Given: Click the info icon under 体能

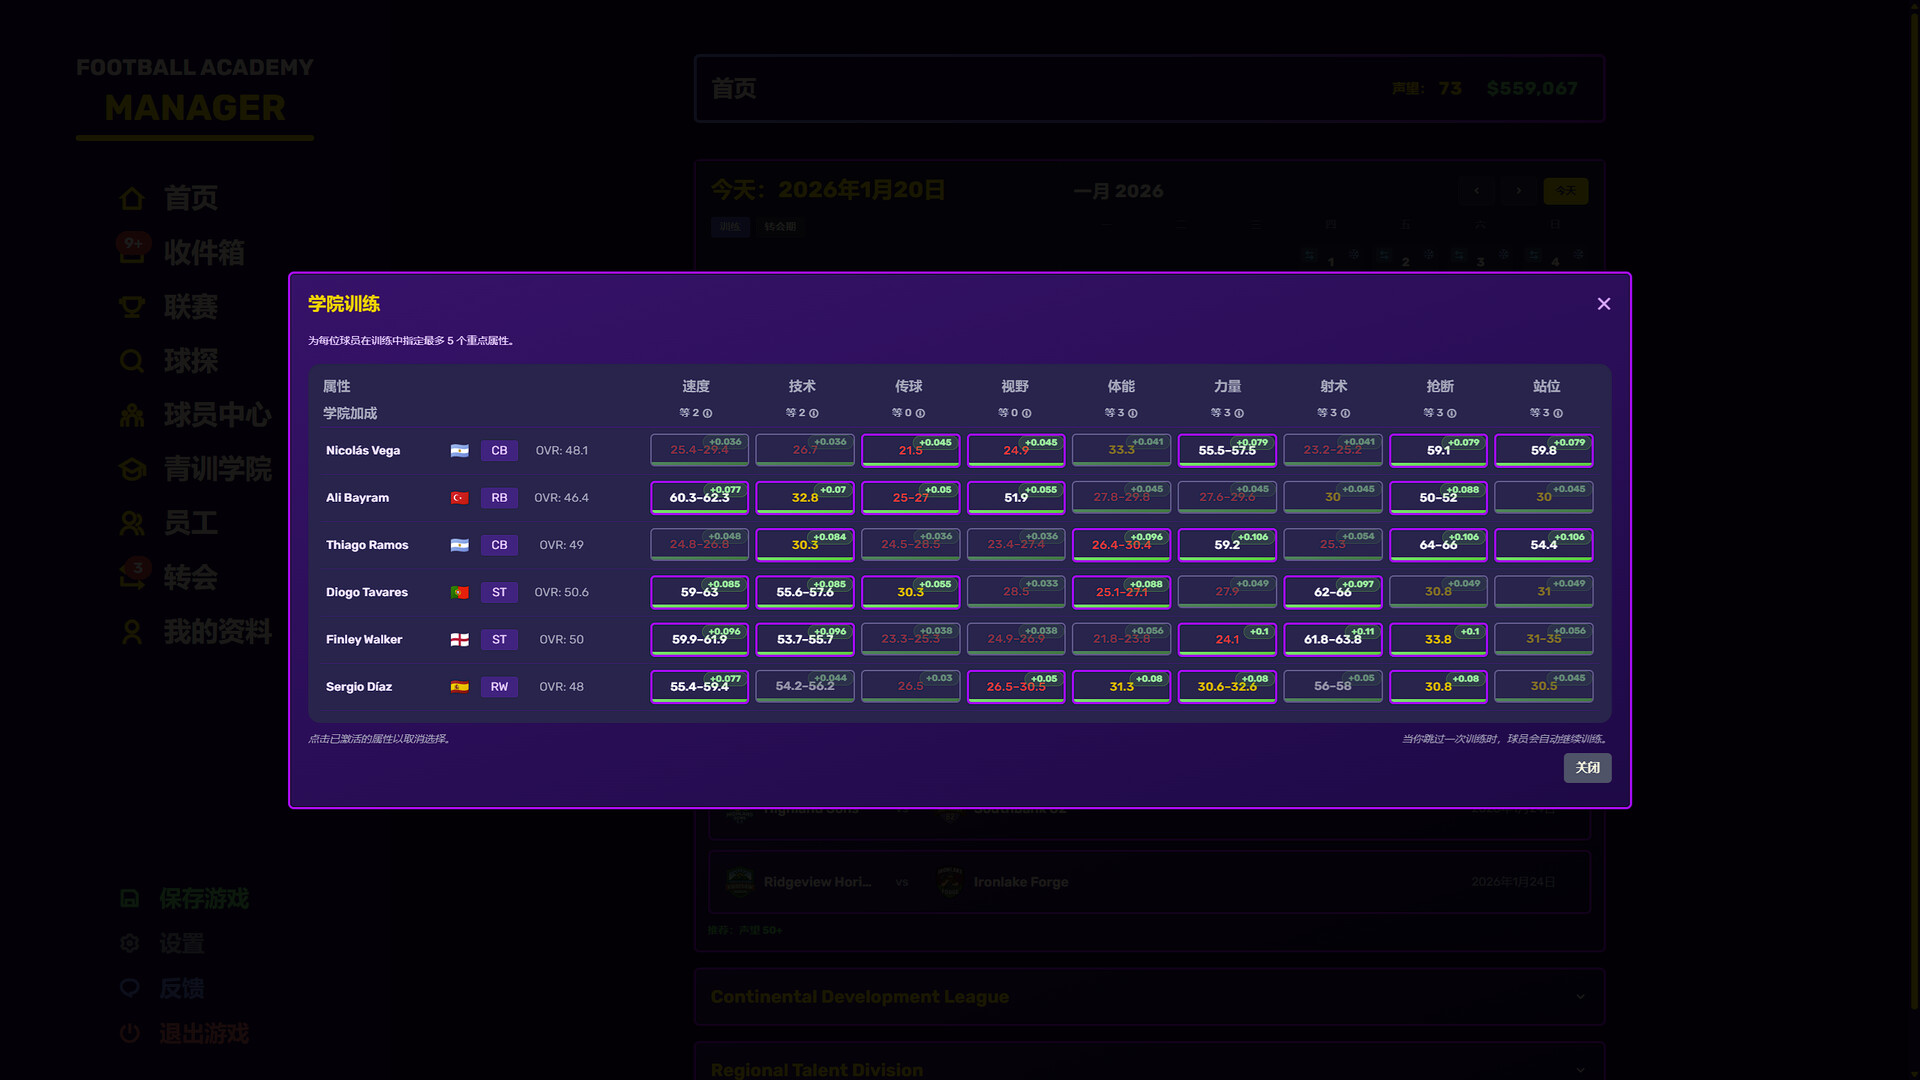Looking at the screenshot, I should point(1133,413).
